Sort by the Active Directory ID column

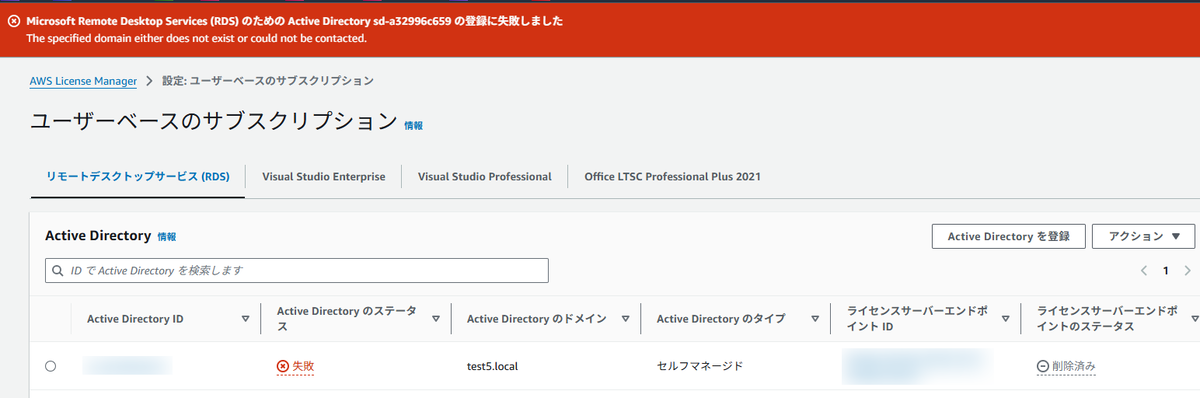(246, 319)
